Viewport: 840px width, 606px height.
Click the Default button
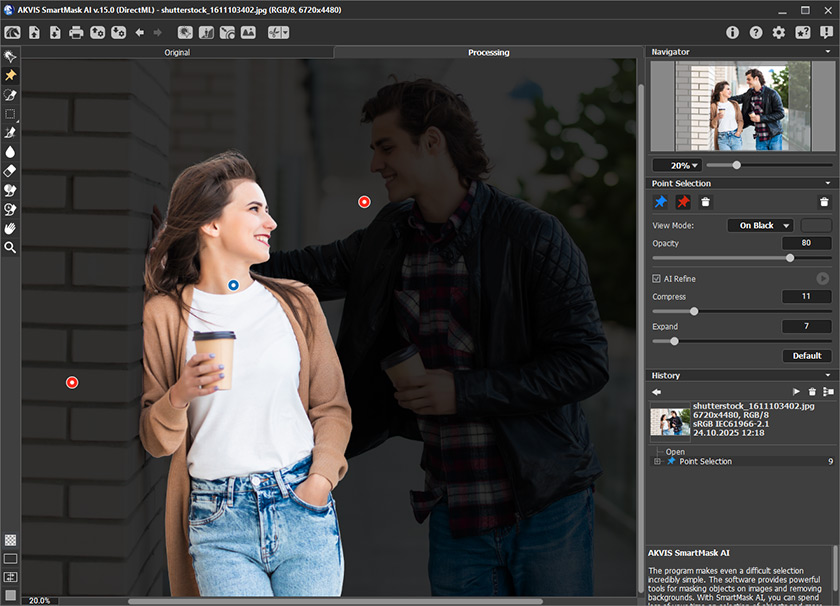click(807, 356)
